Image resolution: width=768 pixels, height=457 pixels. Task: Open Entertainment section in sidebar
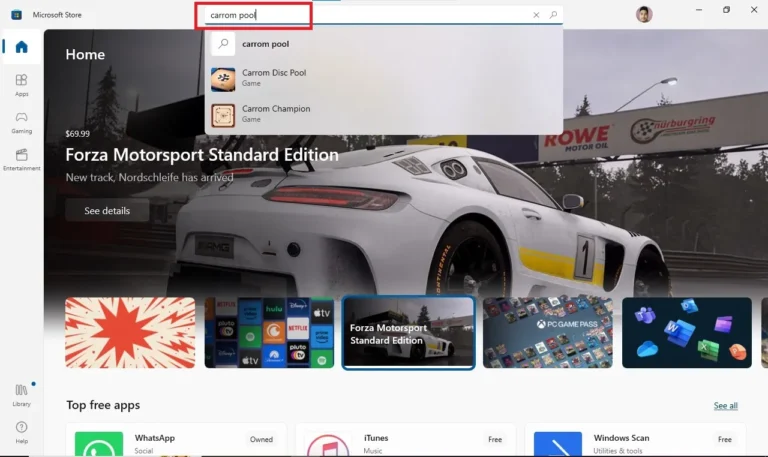[21, 159]
